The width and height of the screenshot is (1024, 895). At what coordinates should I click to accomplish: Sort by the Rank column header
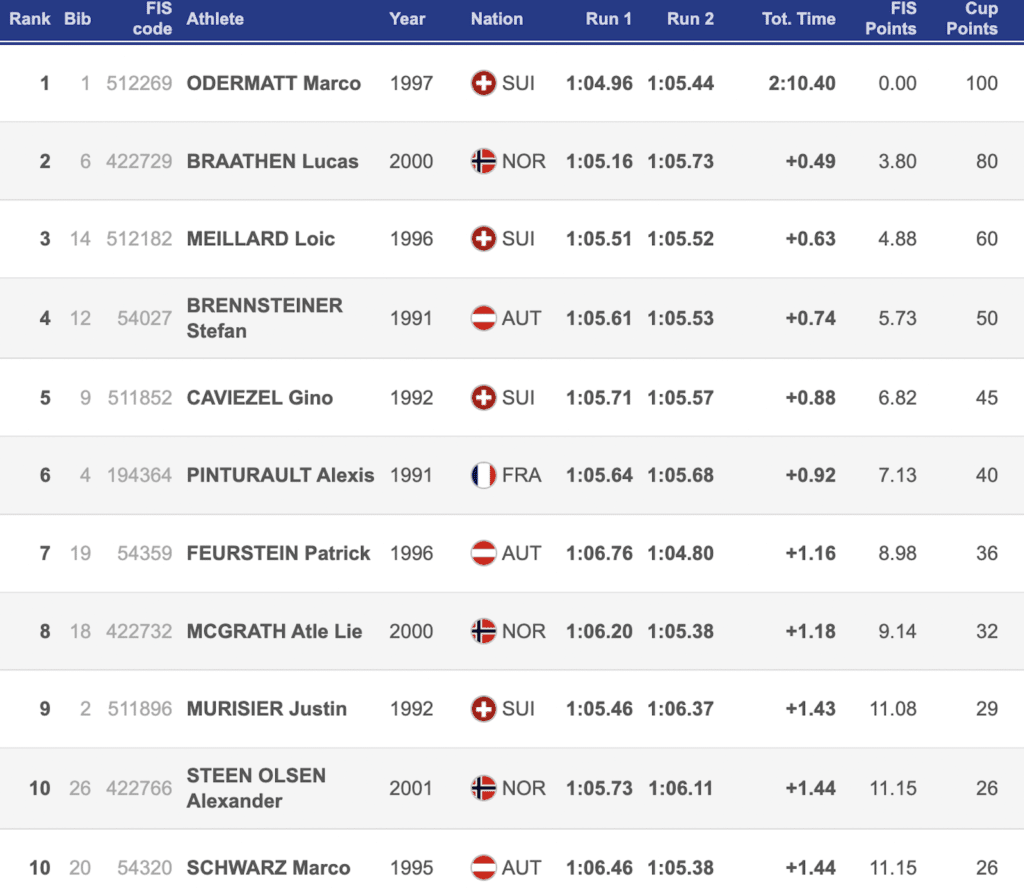click(x=30, y=19)
